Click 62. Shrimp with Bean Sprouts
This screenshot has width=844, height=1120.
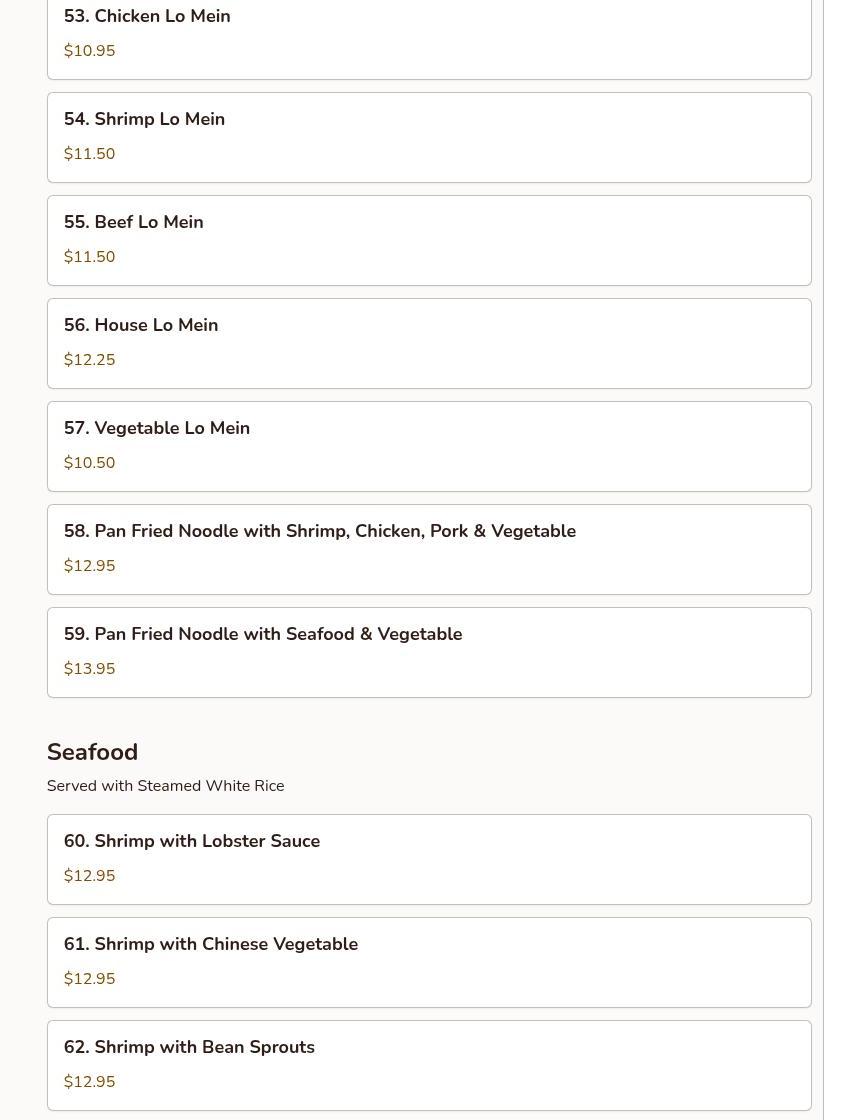click(429, 1065)
